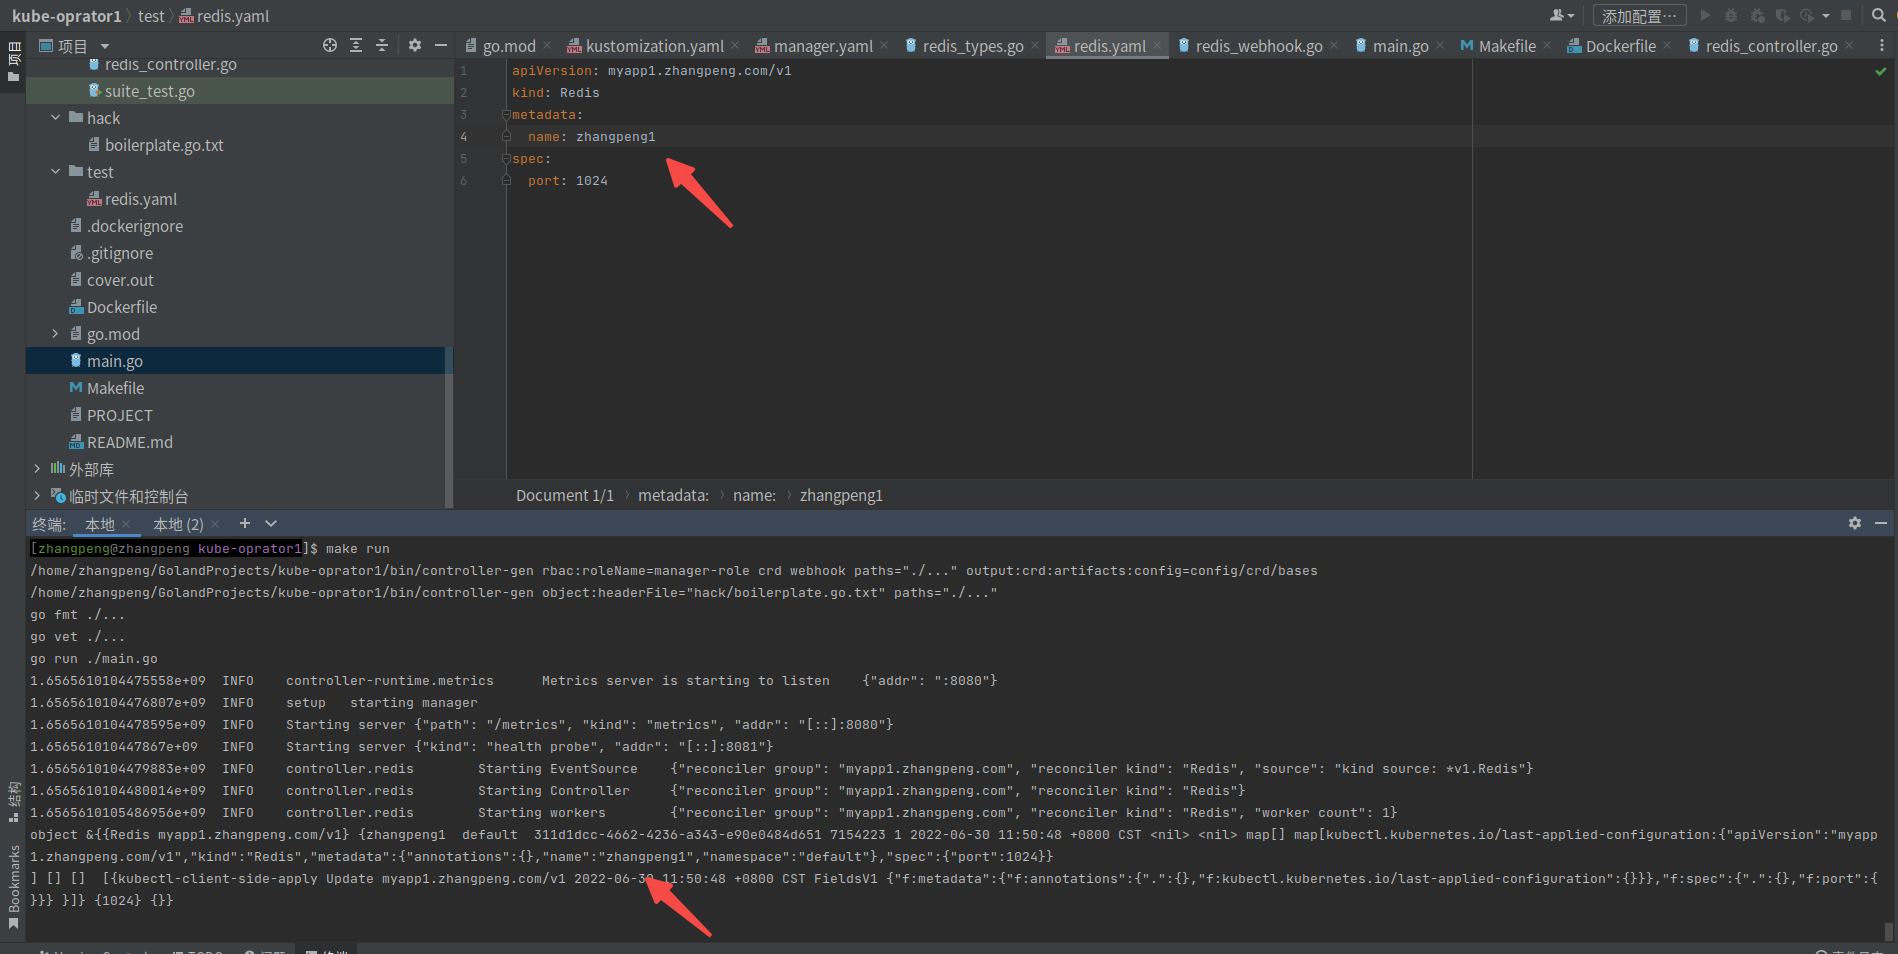The height and width of the screenshot is (954, 1898).
Task: Select .dockerignore file
Action: tap(134, 226)
